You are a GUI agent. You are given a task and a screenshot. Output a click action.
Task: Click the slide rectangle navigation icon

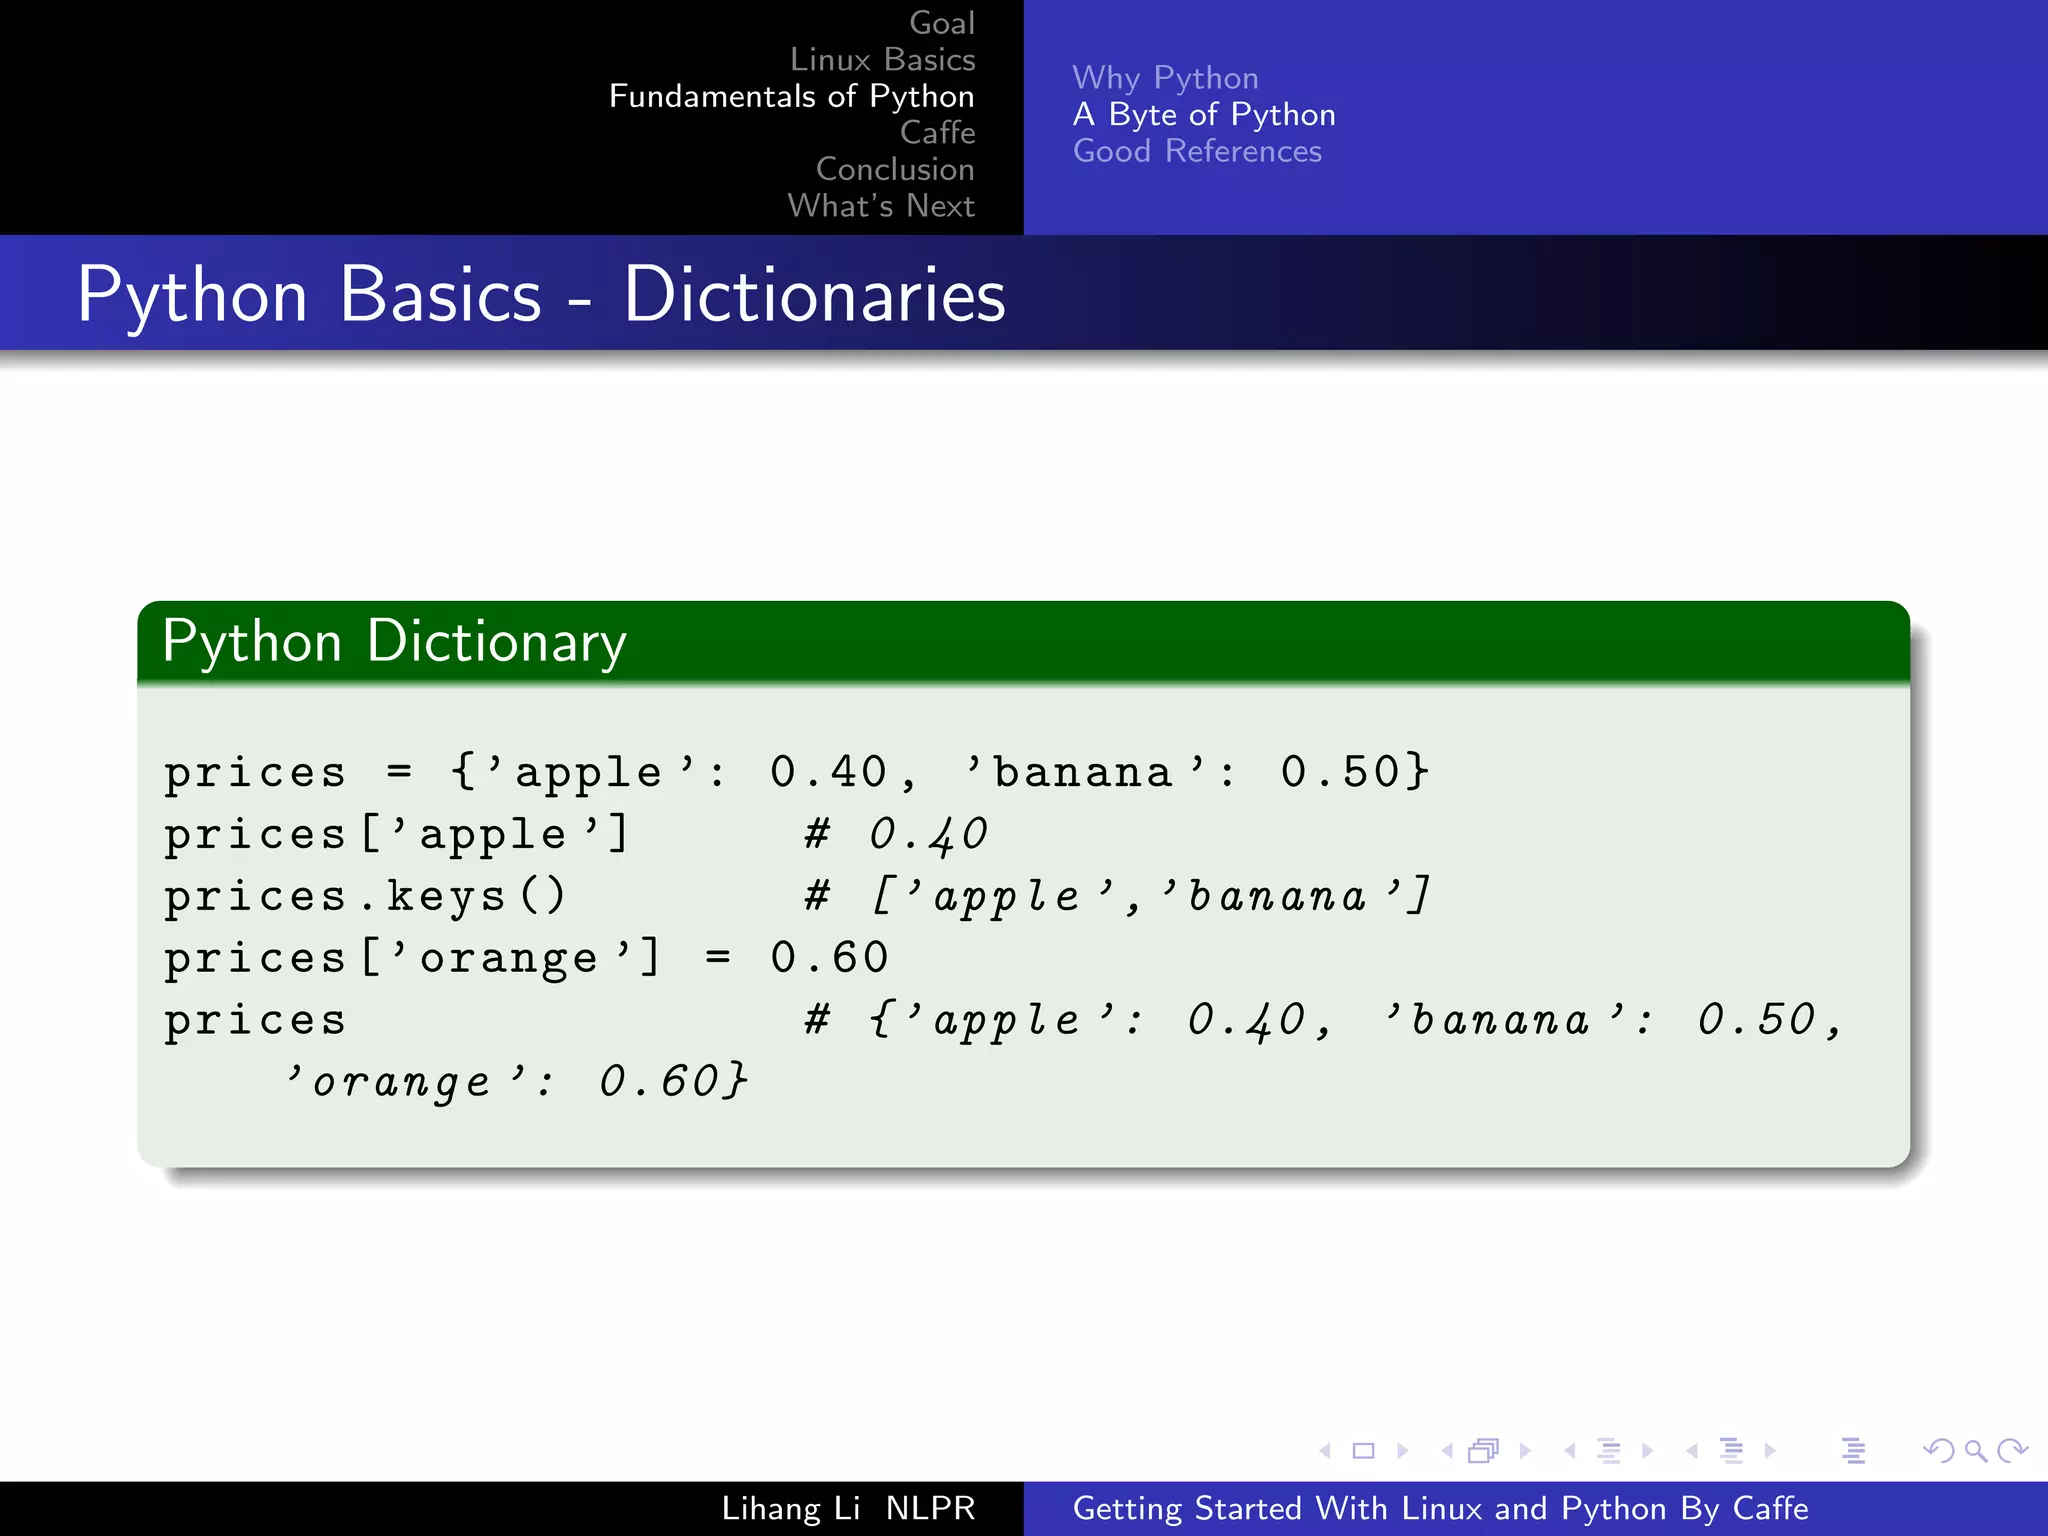[1363, 1450]
